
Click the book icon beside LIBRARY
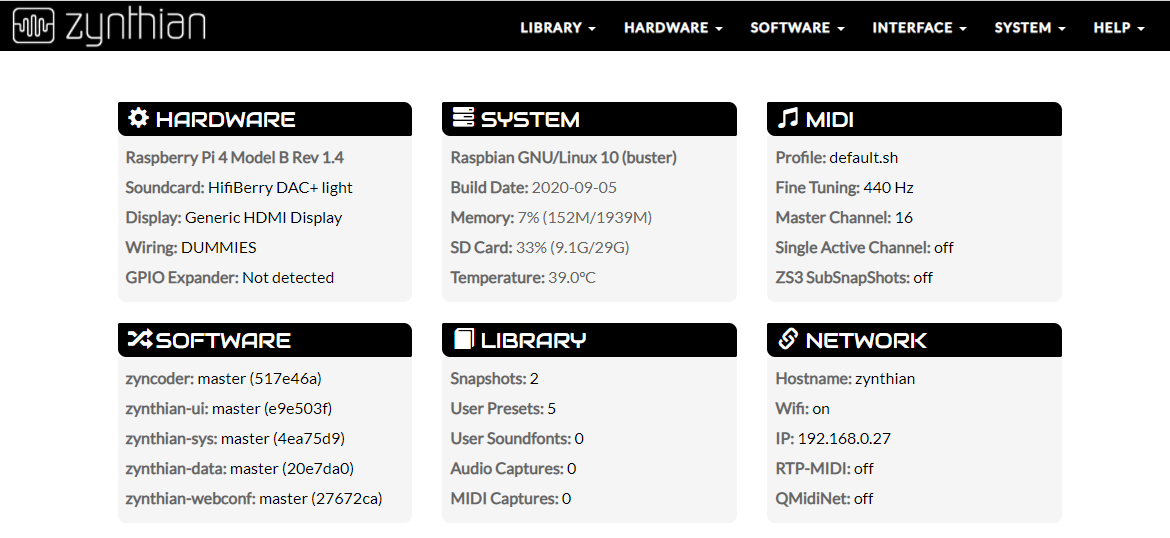tap(463, 339)
